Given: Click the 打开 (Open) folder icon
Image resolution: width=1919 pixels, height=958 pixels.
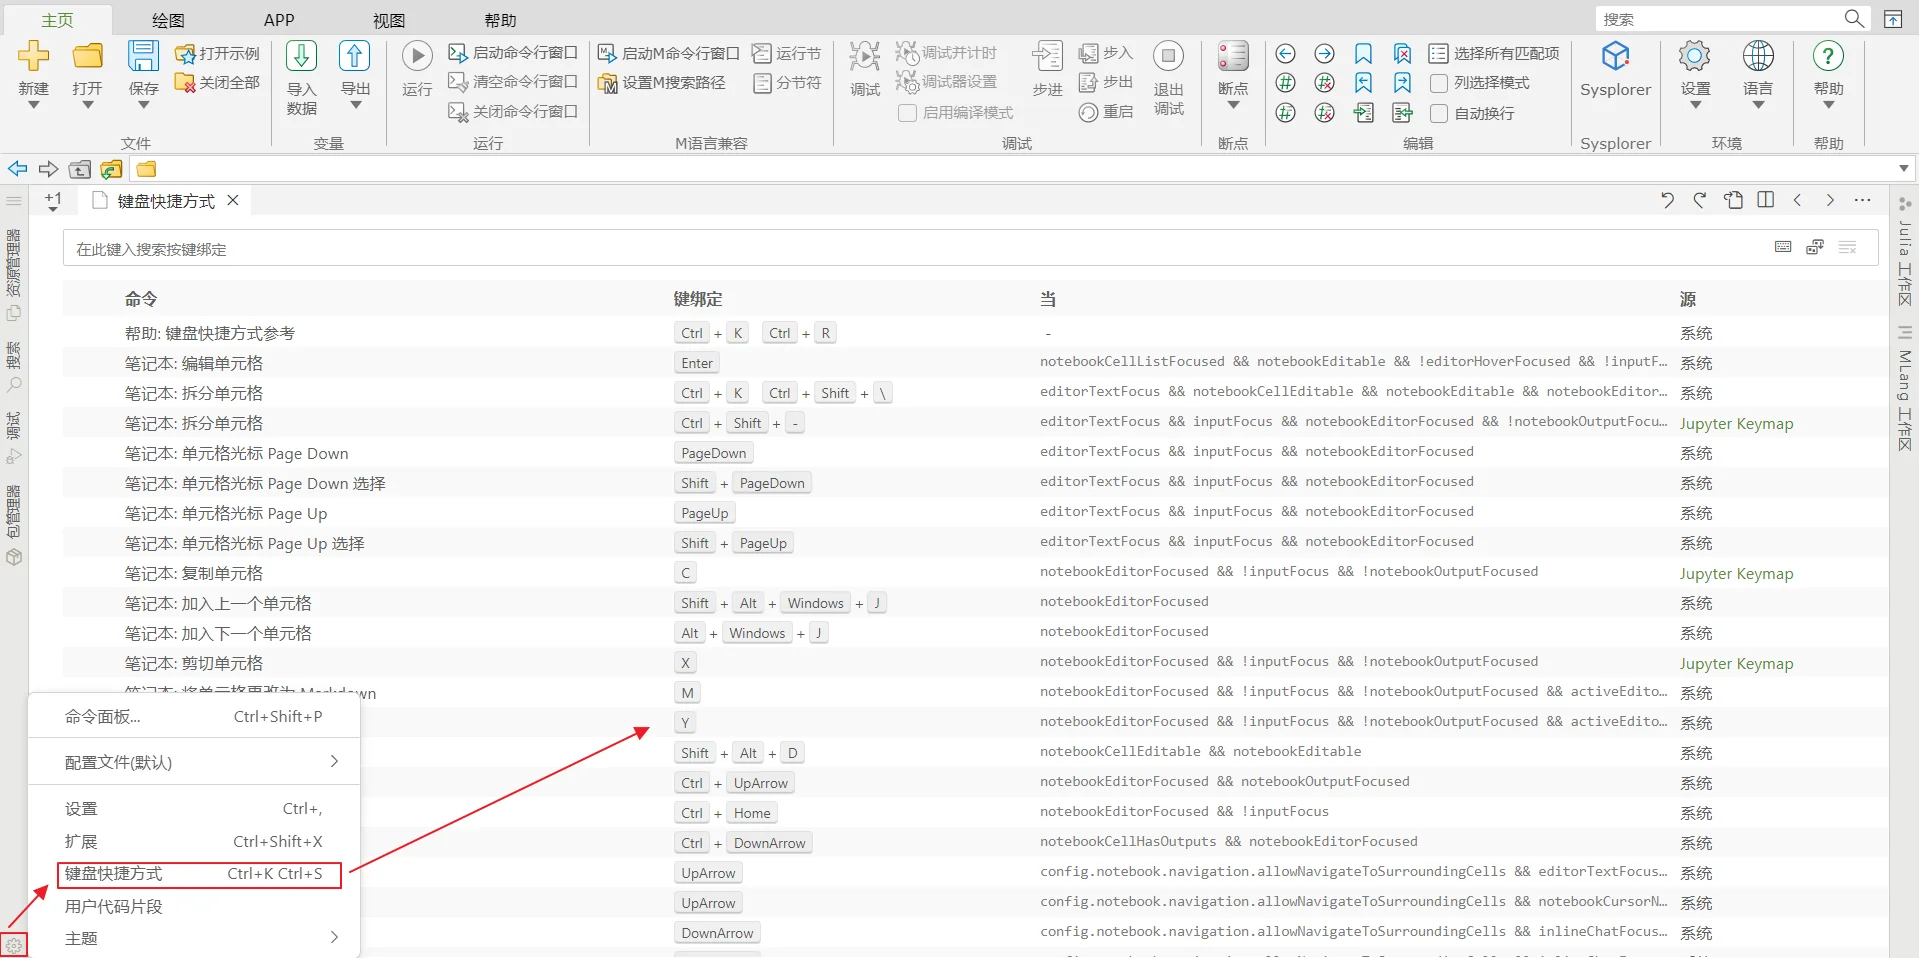Looking at the screenshot, I should [88, 56].
